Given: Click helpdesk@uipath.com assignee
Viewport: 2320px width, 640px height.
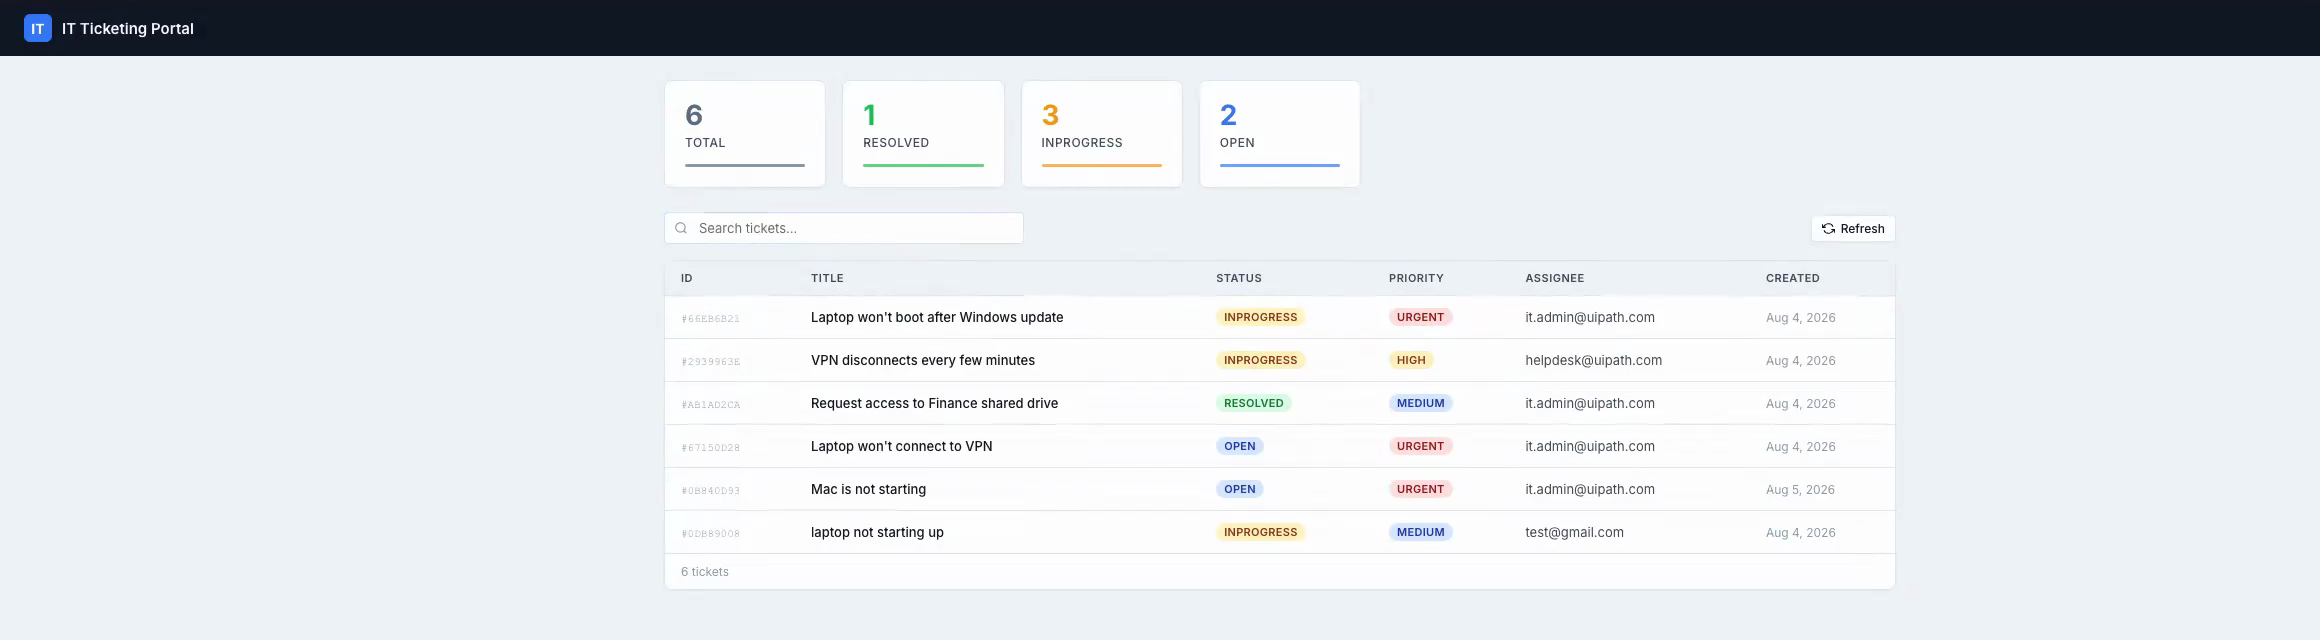Looking at the screenshot, I should pyautogui.click(x=1593, y=360).
